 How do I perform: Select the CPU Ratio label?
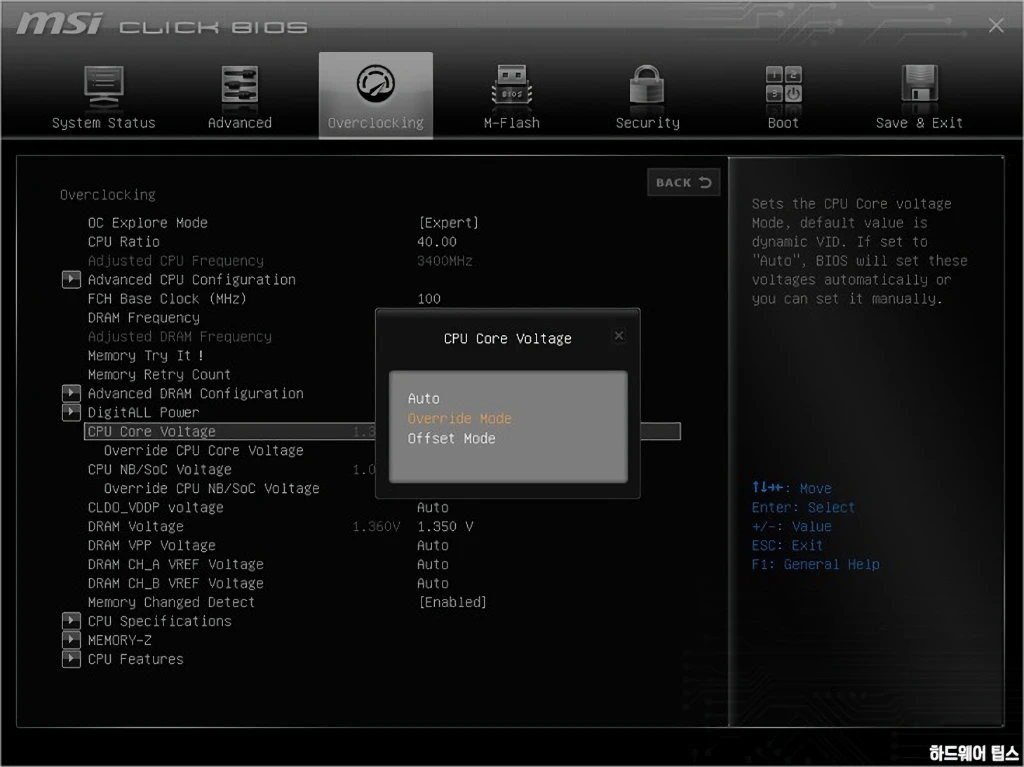pyautogui.click(x=123, y=242)
